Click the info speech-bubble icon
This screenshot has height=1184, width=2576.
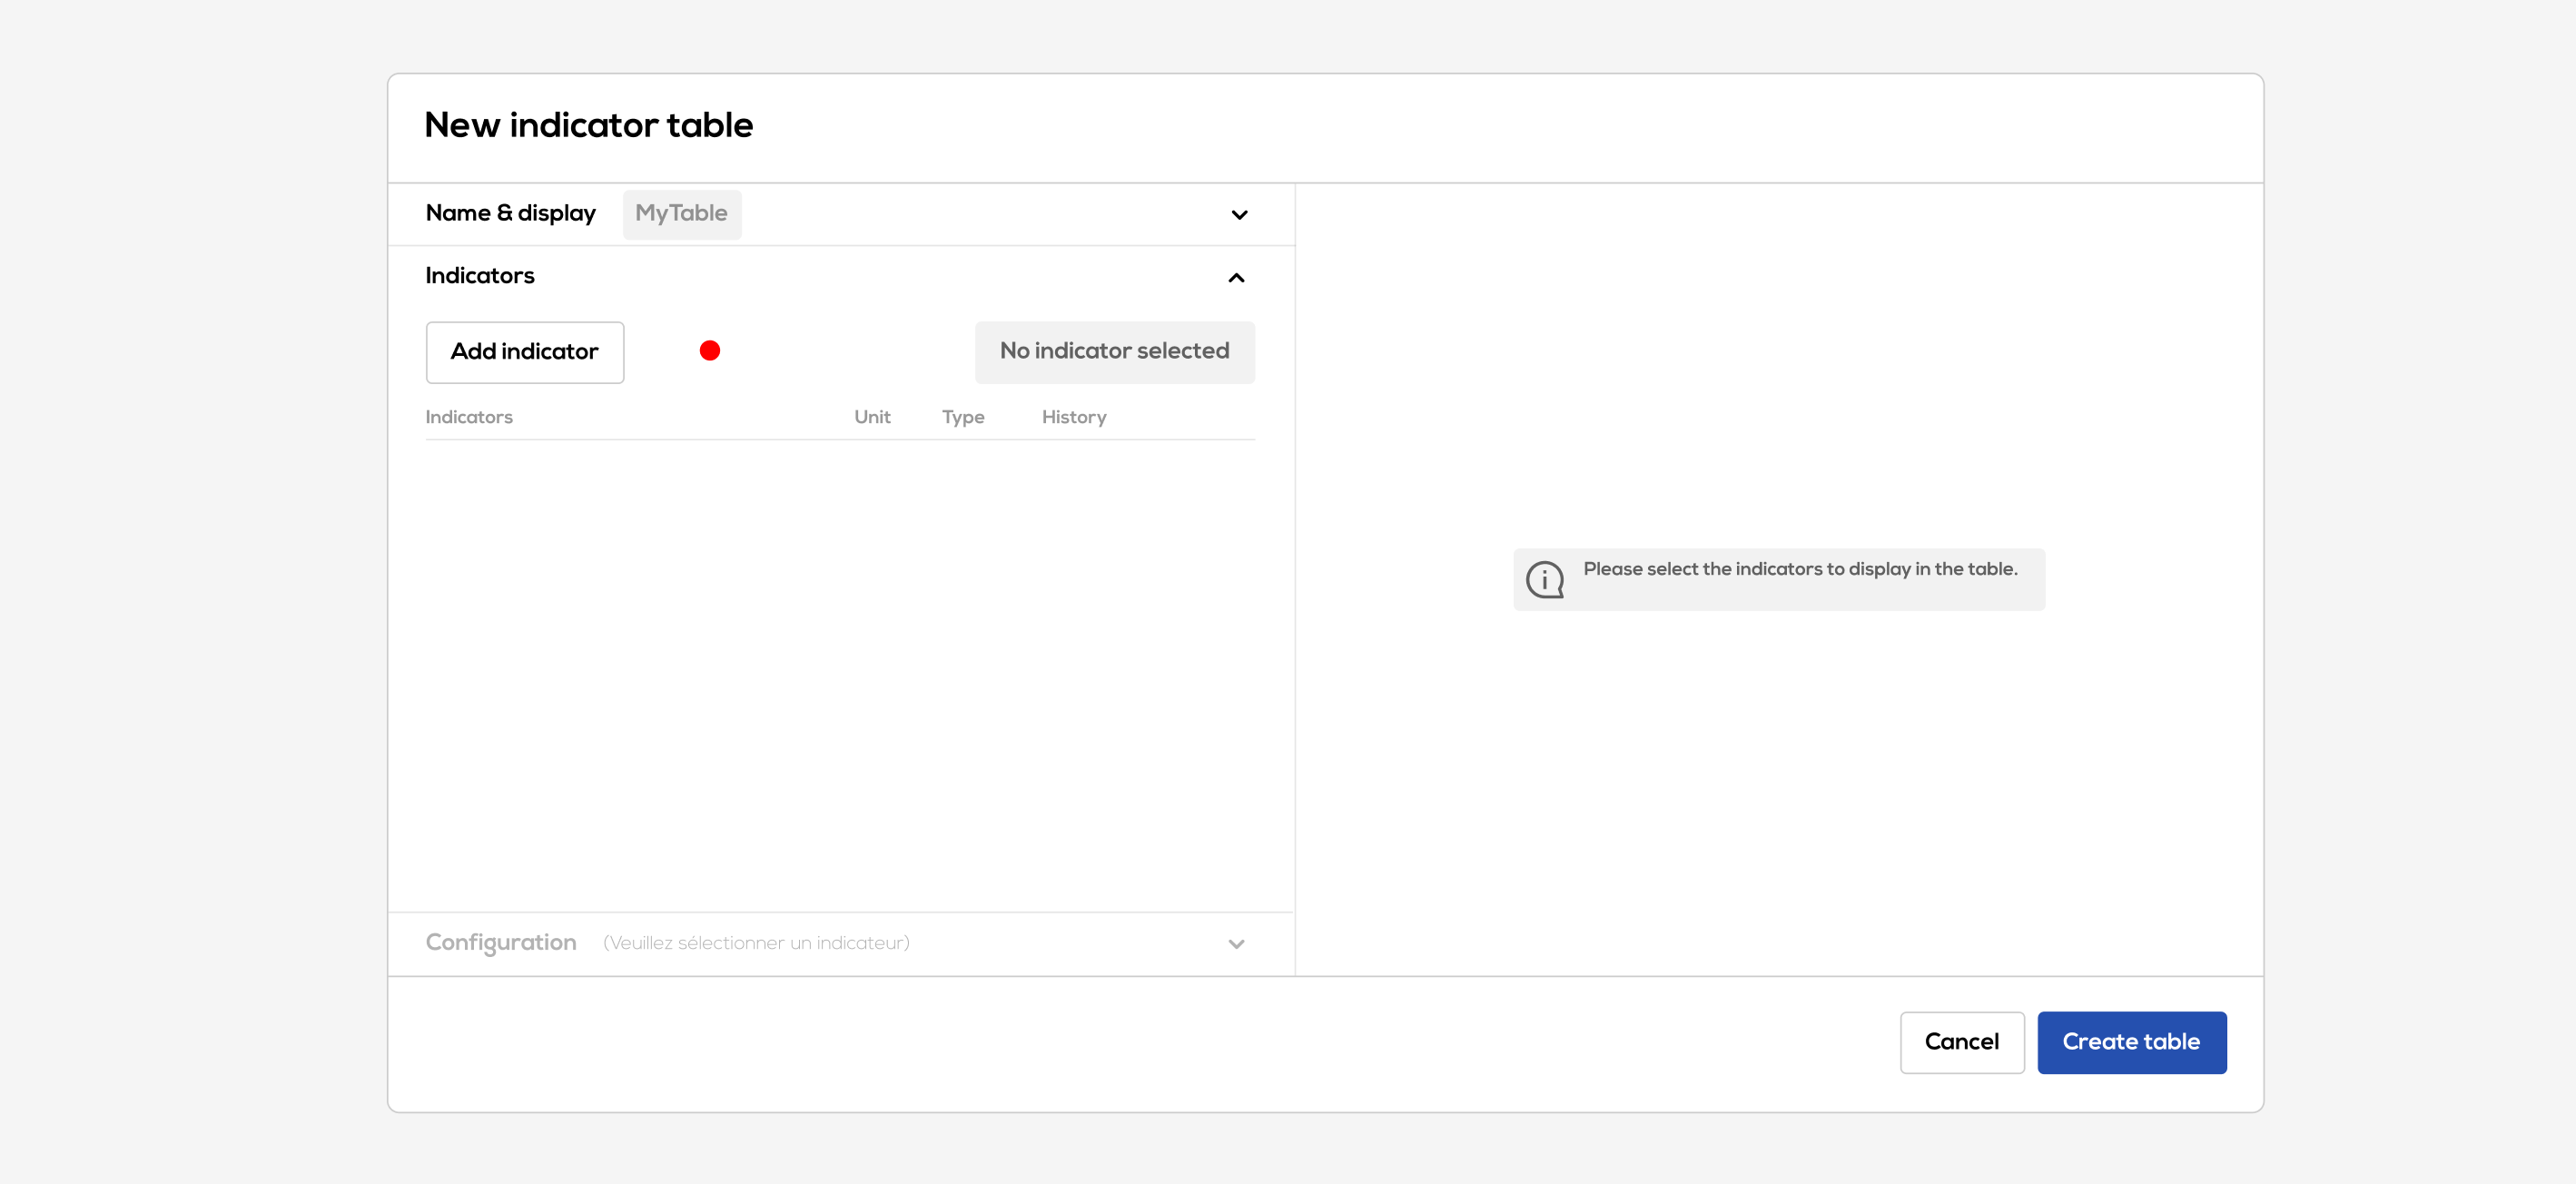tap(1544, 579)
